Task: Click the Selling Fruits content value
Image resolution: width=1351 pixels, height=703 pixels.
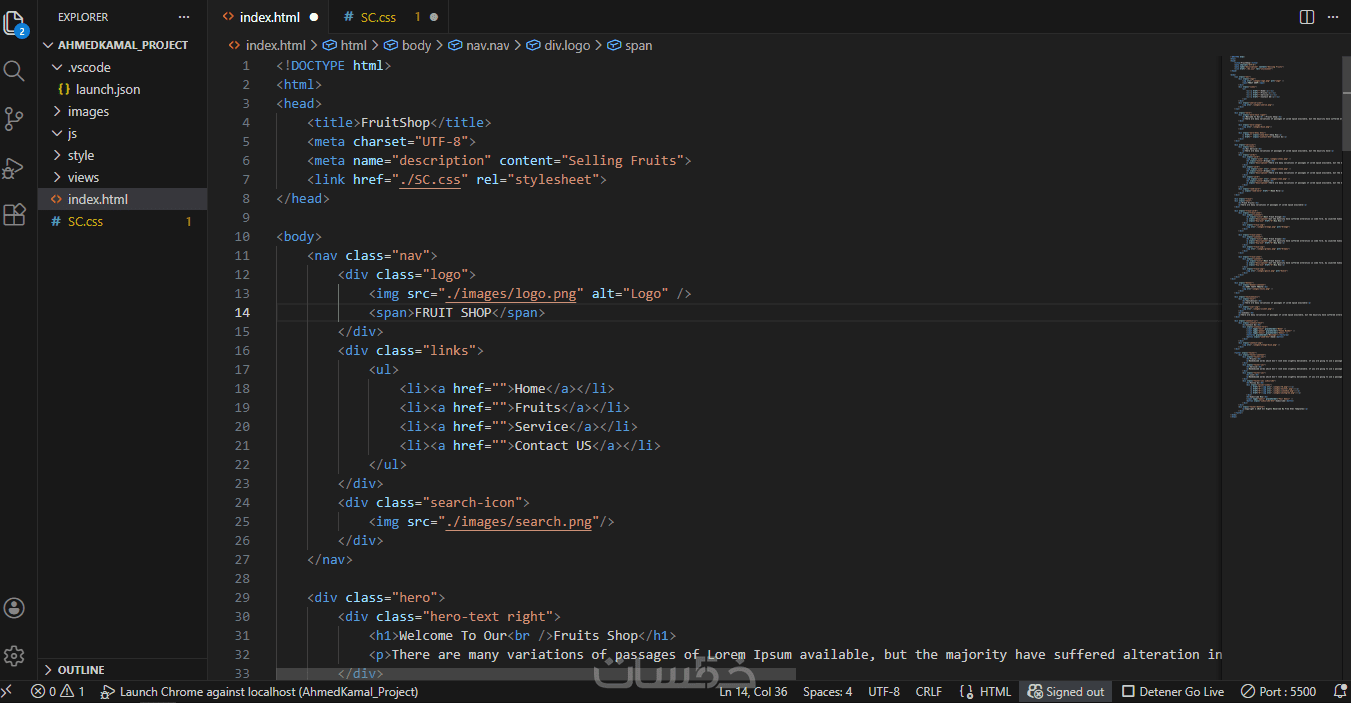Action: point(621,161)
